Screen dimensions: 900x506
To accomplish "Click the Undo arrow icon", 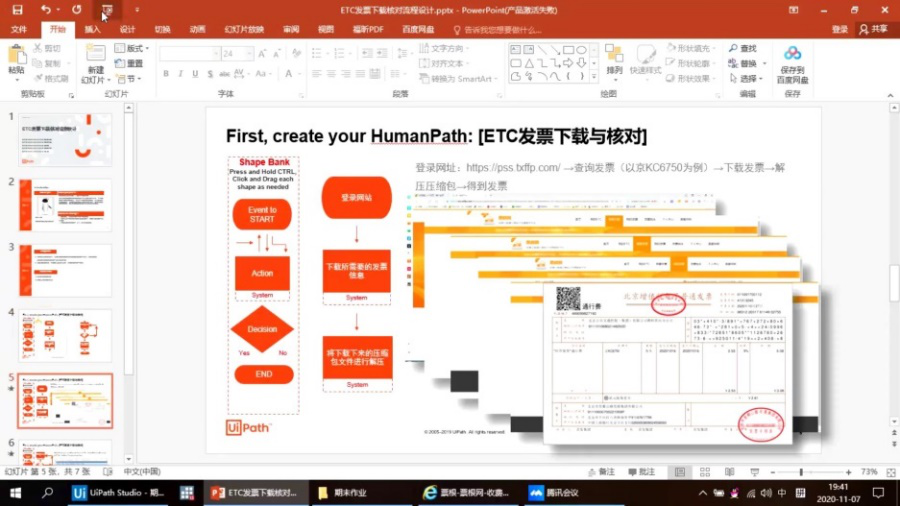I will (x=46, y=9).
